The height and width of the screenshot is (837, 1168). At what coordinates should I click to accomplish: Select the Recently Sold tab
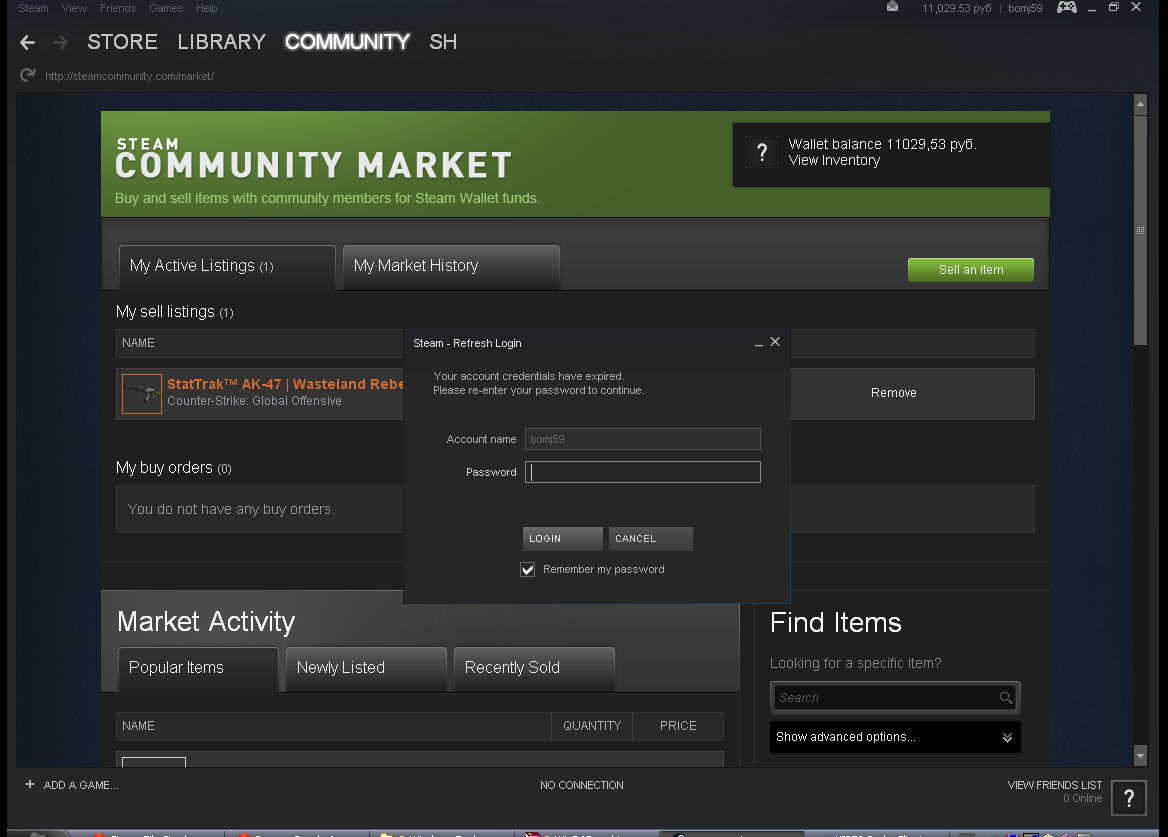click(534, 668)
